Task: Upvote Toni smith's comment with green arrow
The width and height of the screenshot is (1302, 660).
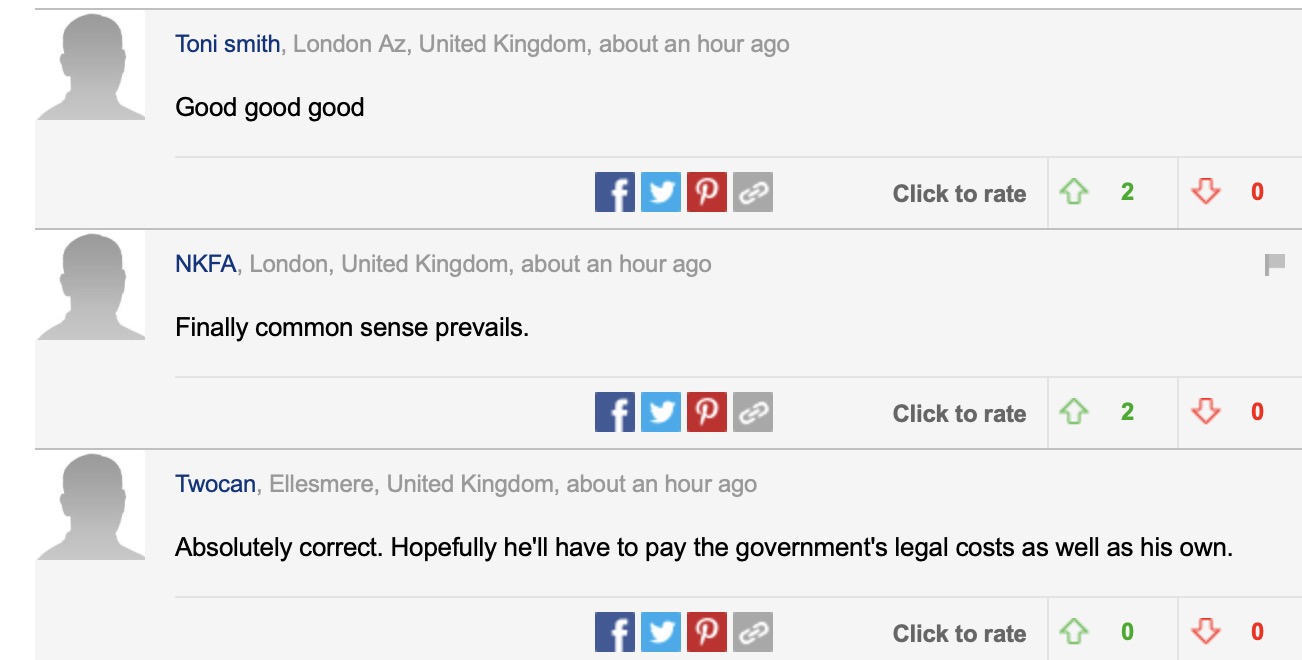Action: click(1074, 191)
